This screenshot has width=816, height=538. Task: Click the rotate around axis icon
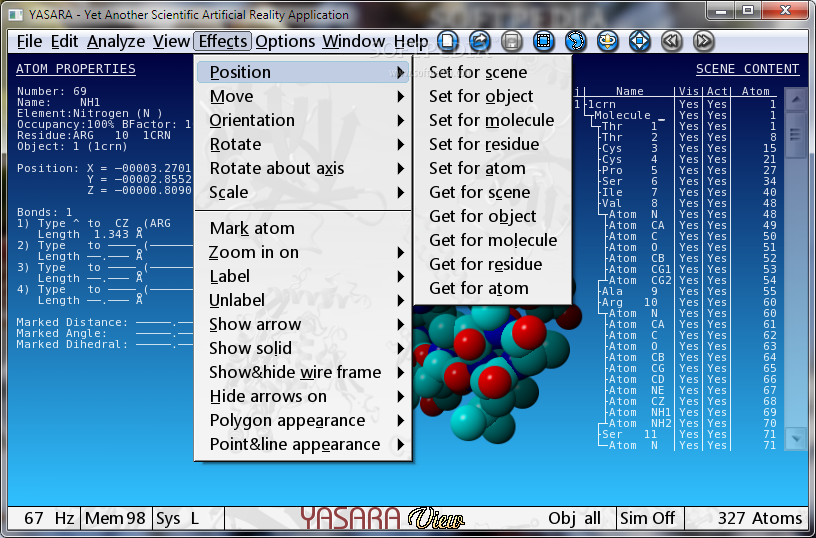coord(607,41)
